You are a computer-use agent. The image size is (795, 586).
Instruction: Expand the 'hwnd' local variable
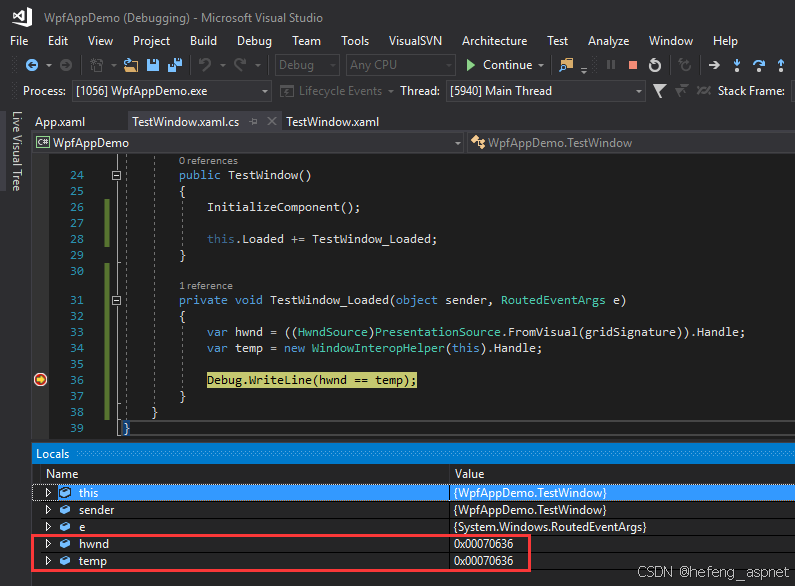click(x=48, y=543)
